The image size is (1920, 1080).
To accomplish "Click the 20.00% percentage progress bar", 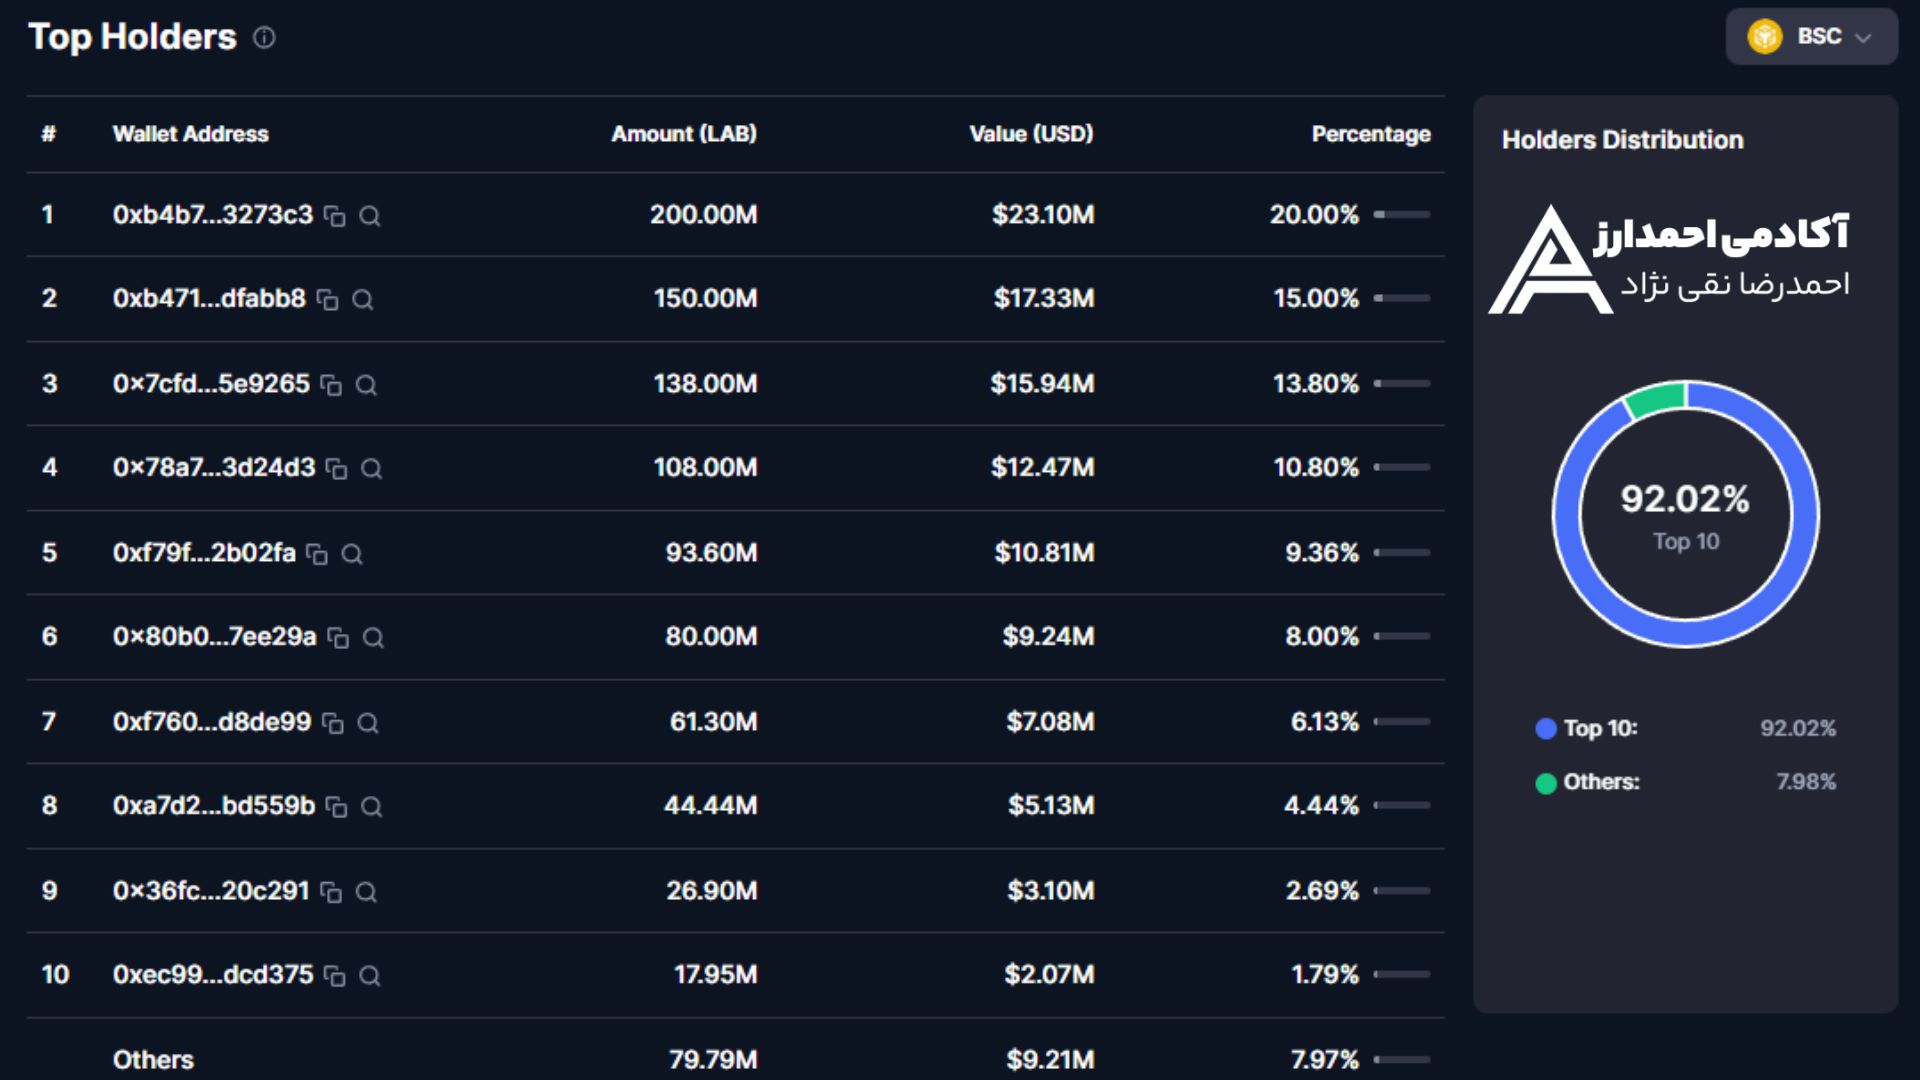I will coord(1402,215).
